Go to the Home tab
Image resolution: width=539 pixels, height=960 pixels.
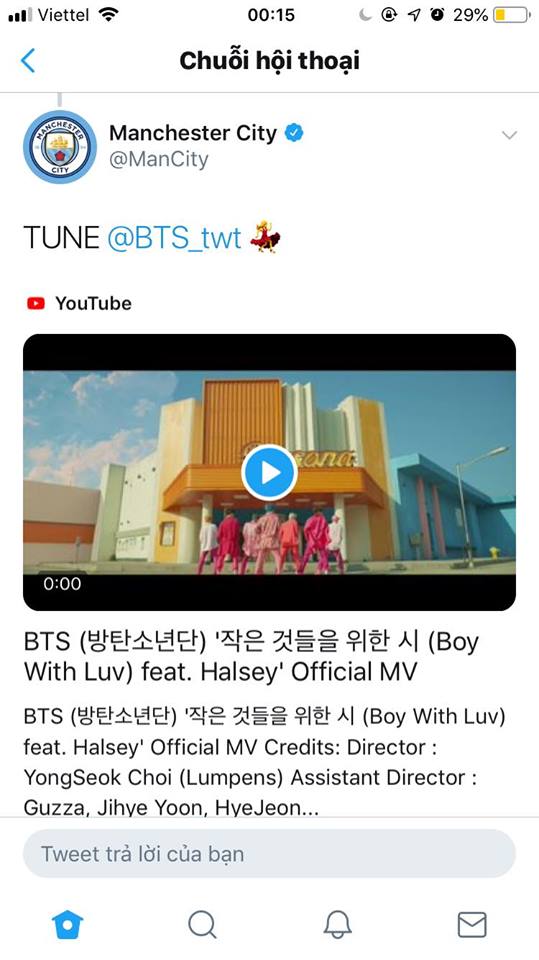pos(67,924)
